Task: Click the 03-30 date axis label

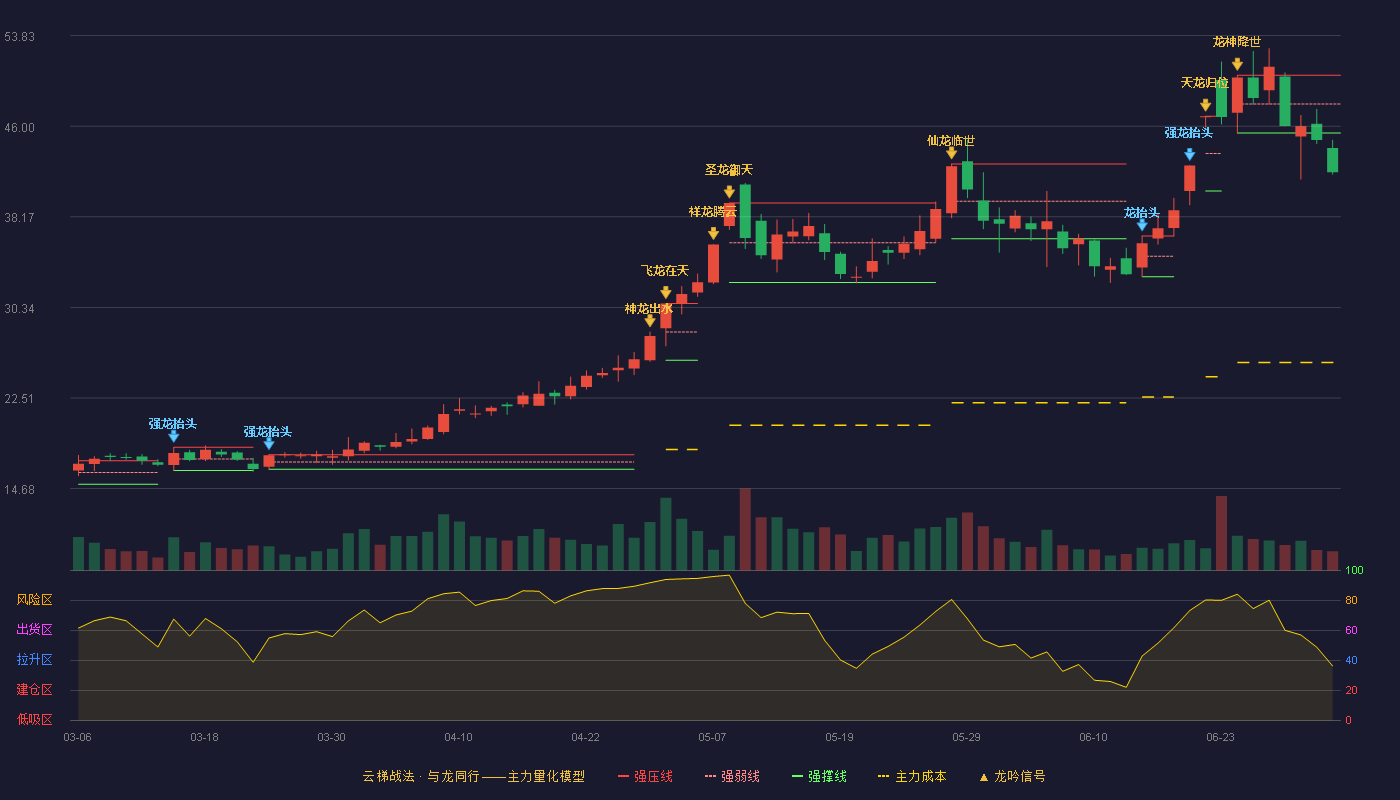Action: pos(331,737)
